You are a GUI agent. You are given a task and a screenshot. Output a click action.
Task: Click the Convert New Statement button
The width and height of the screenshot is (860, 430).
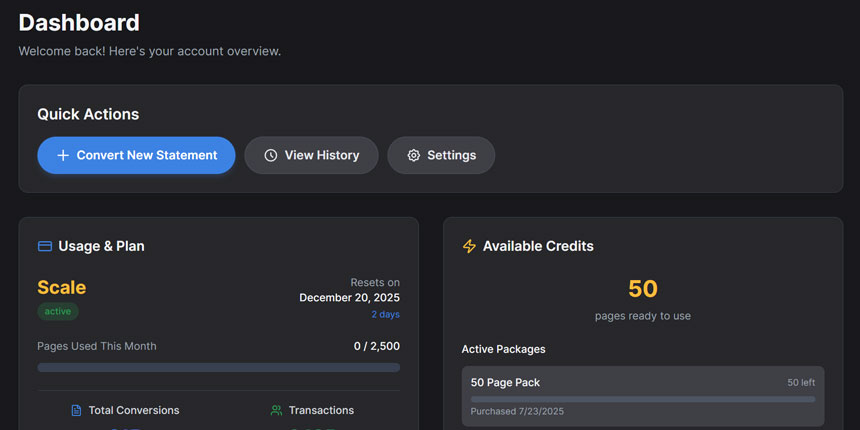point(136,155)
